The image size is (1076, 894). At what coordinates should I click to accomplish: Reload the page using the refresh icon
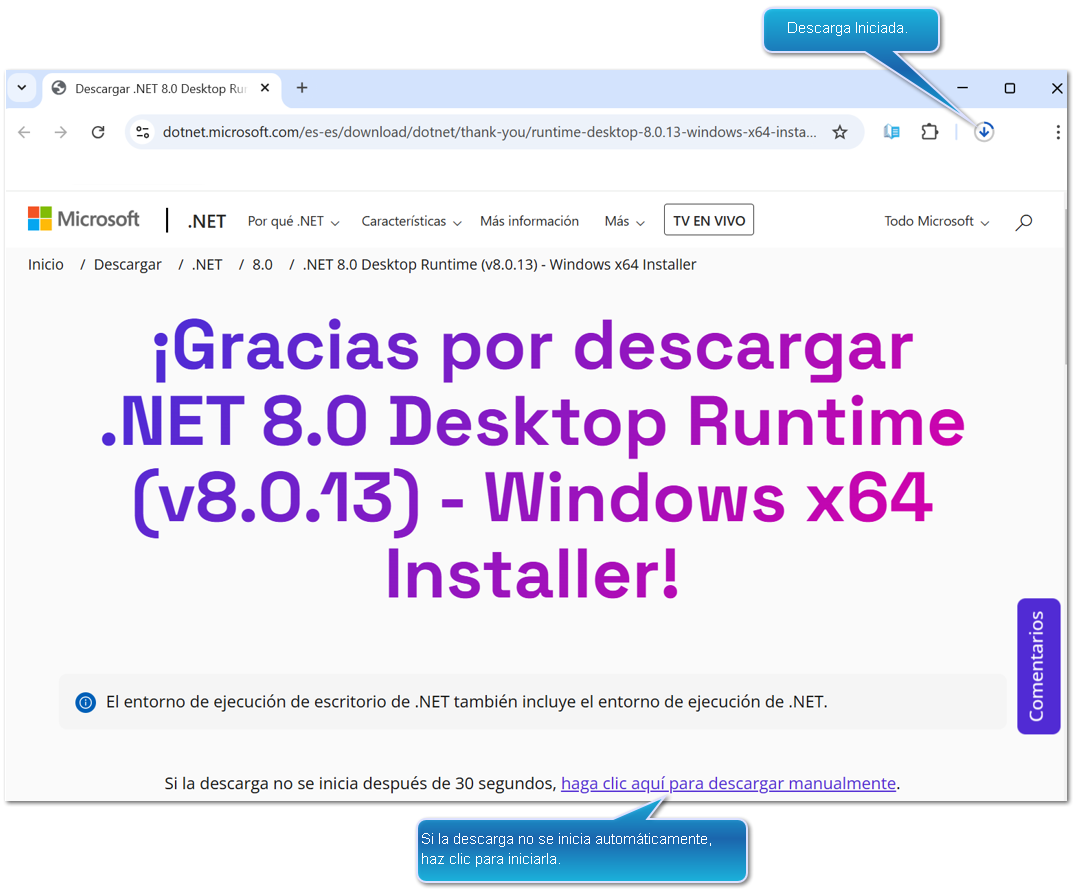pyautogui.click(x=97, y=131)
